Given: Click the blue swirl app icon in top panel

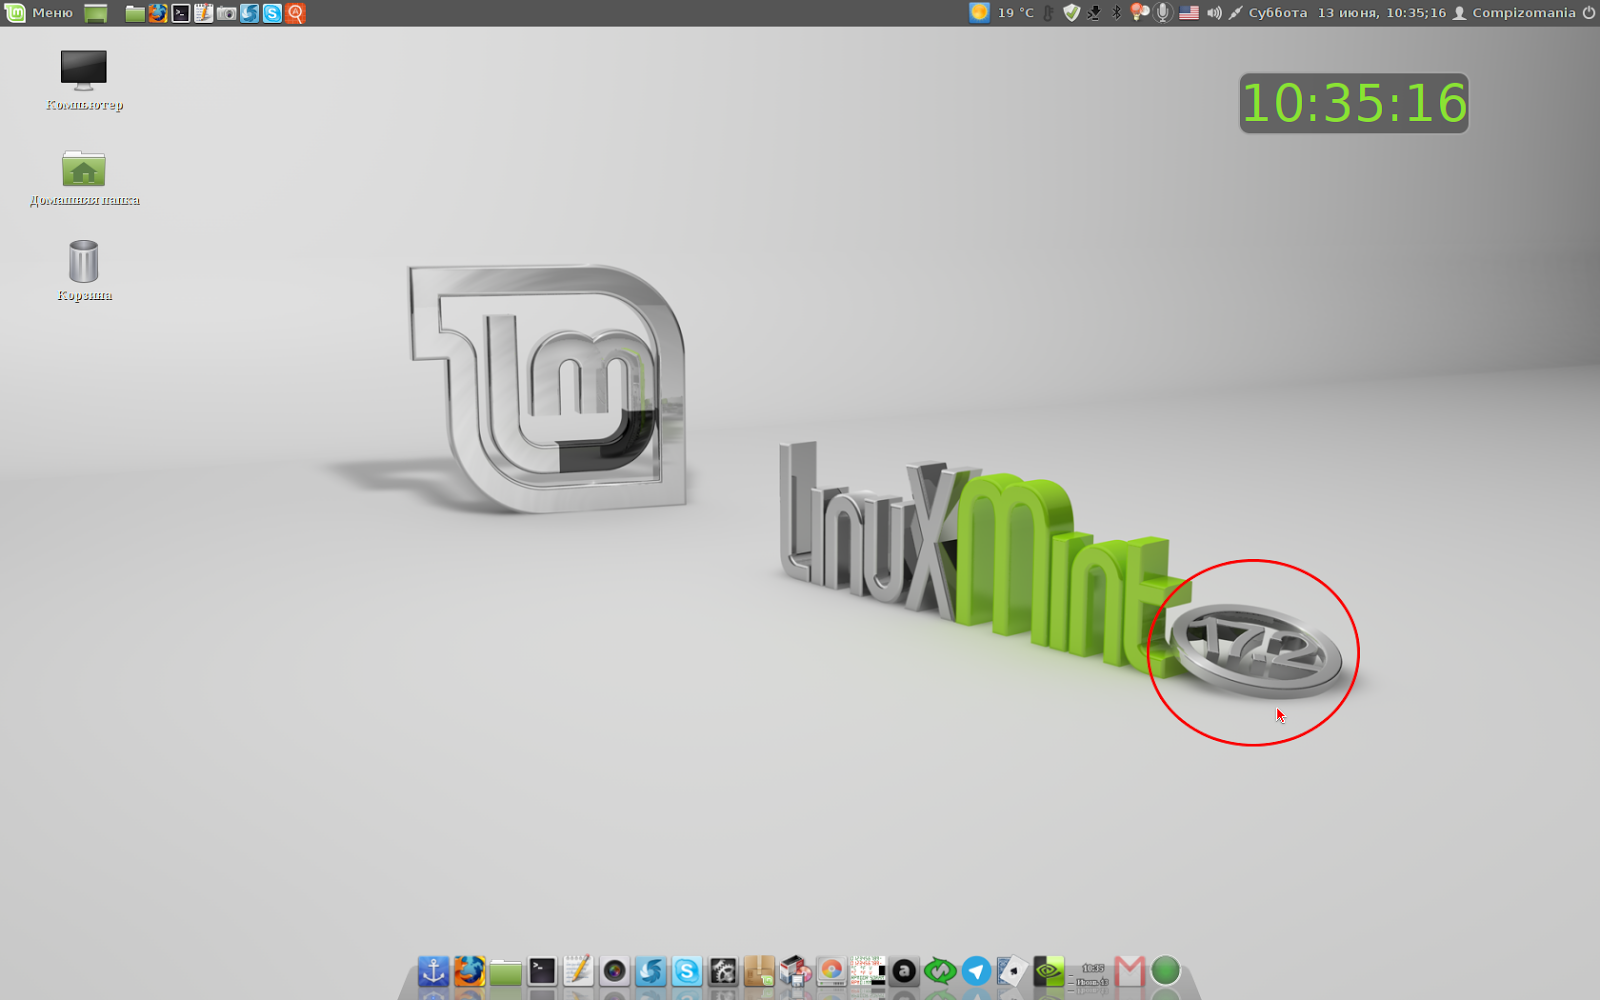Looking at the screenshot, I should click(x=249, y=13).
